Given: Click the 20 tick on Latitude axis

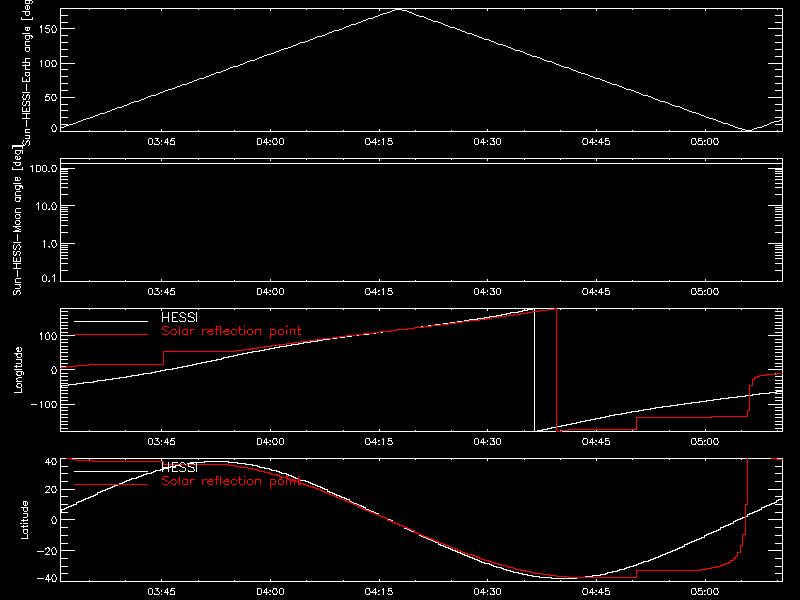Looking at the screenshot, I should click(51, 490).
